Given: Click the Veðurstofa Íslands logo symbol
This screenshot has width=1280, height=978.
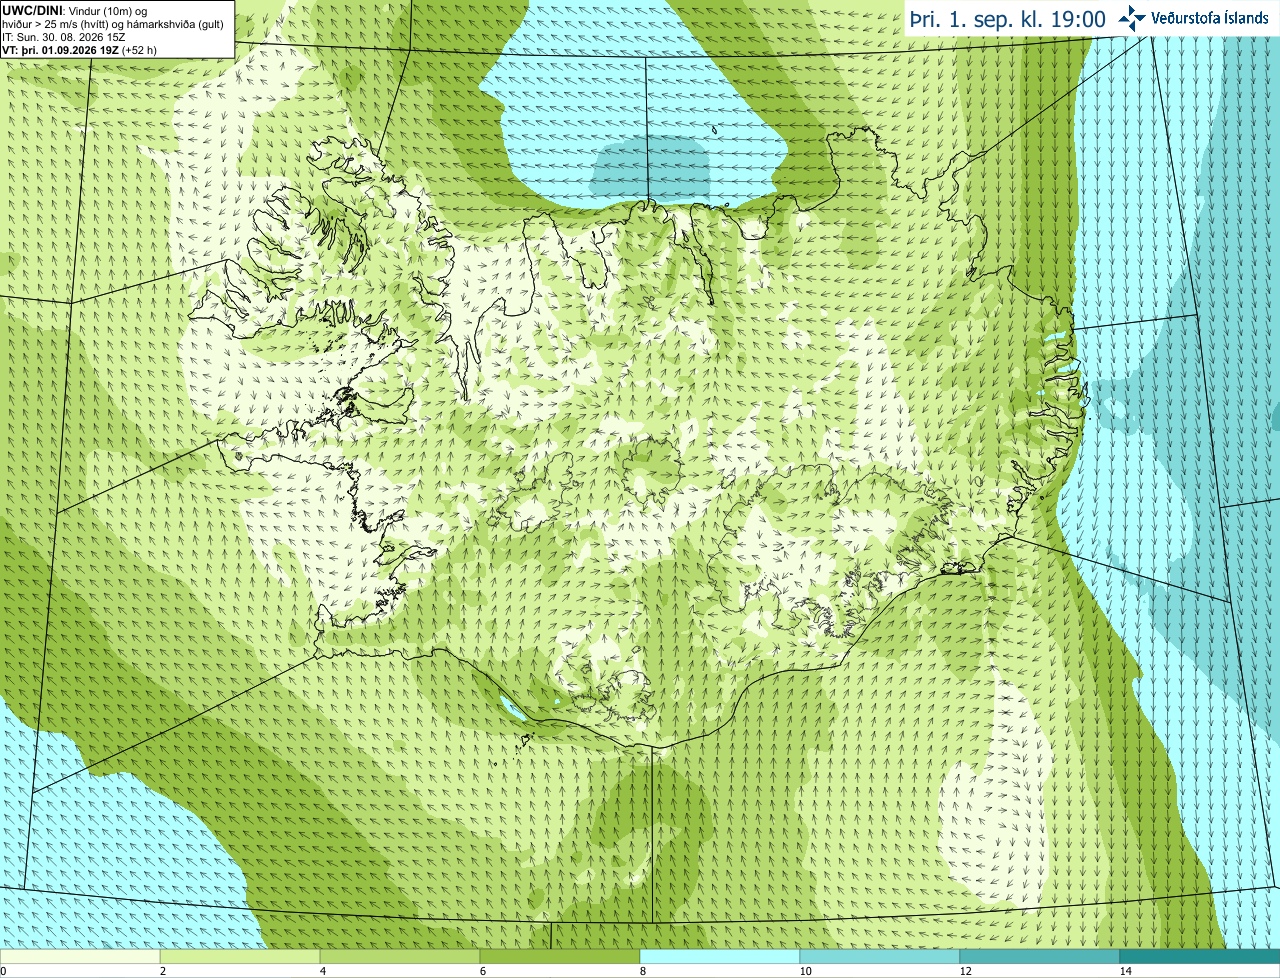Looking at the screenshot, I should coord(1132,17).
